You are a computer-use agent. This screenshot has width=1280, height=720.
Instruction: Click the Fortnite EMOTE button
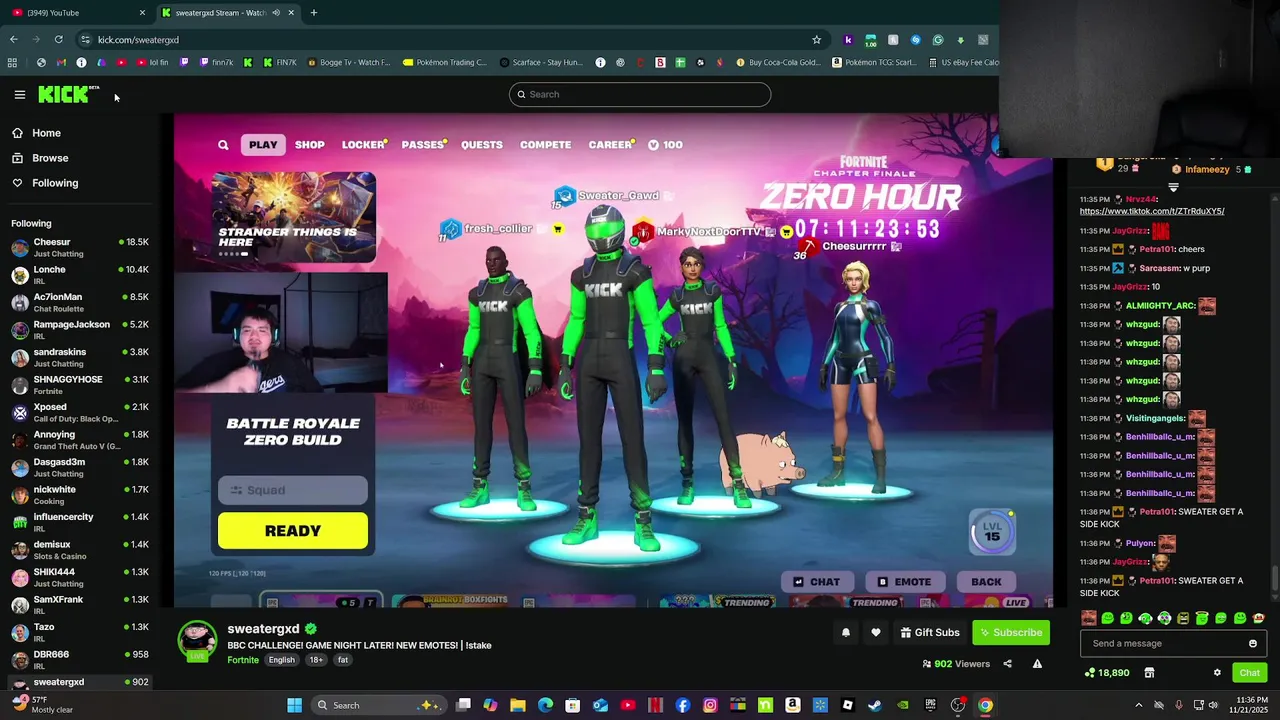pyautogui.click(x=904, y=582)
